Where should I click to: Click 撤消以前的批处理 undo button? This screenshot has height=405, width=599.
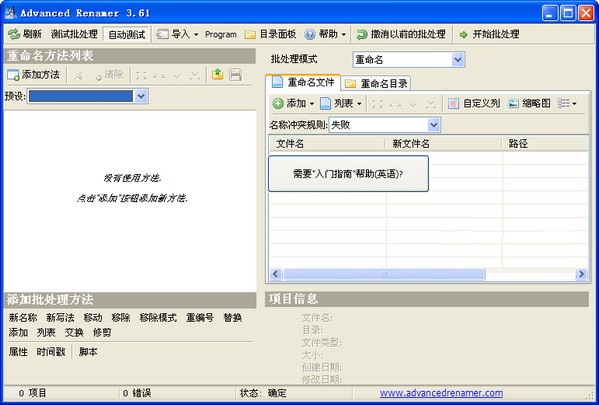point(401,34)
